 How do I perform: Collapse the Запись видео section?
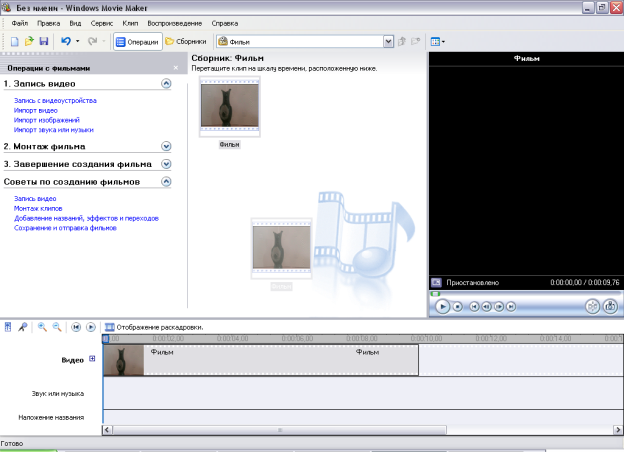[166, 84]
